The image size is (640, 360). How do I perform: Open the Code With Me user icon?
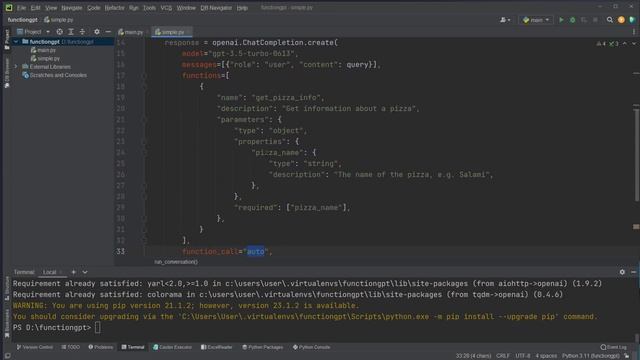click(505, 20)
